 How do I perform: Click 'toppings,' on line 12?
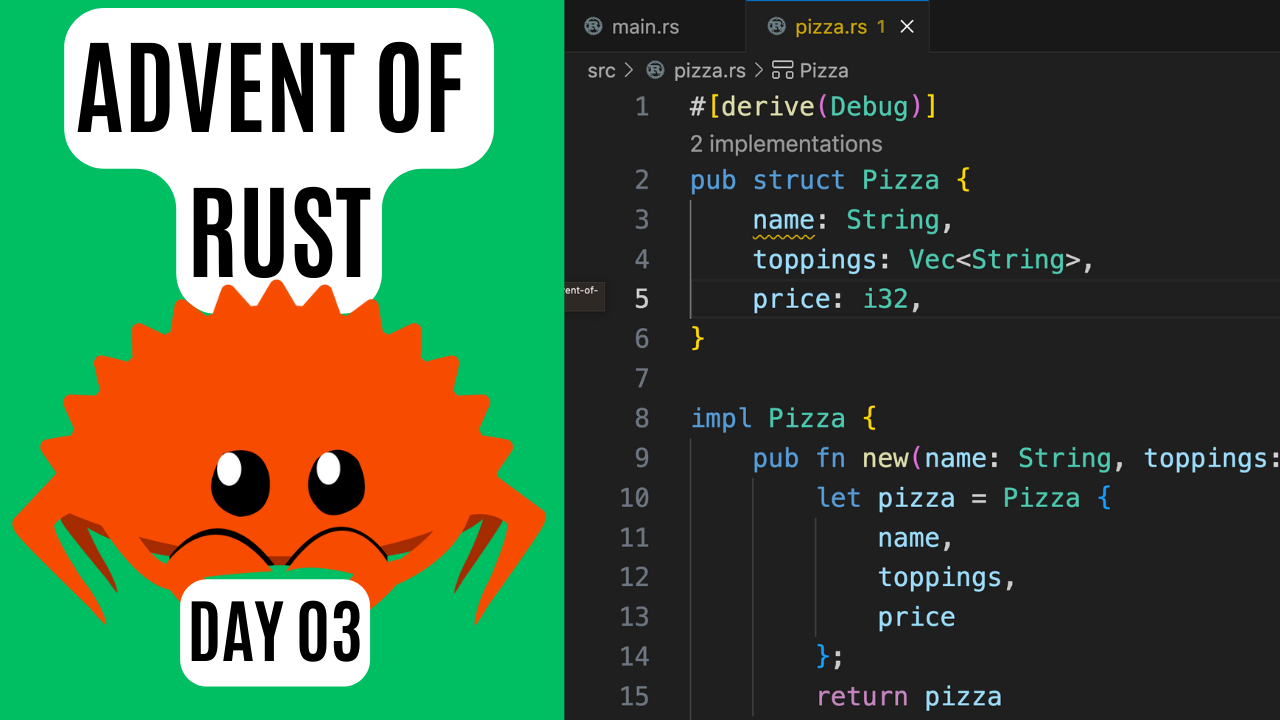pyautogui.click(x=947, y=577)
